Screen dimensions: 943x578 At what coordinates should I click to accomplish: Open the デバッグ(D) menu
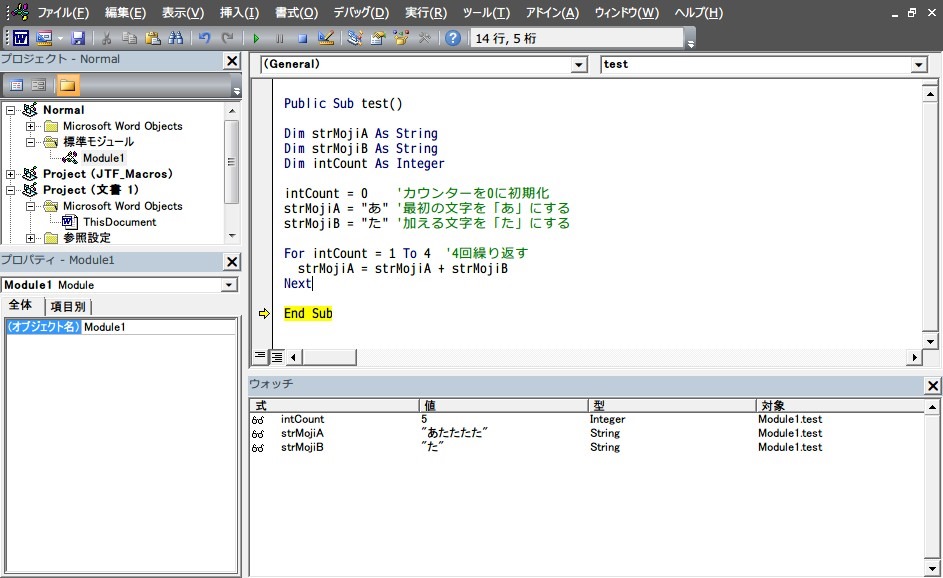tap(361, 13)
